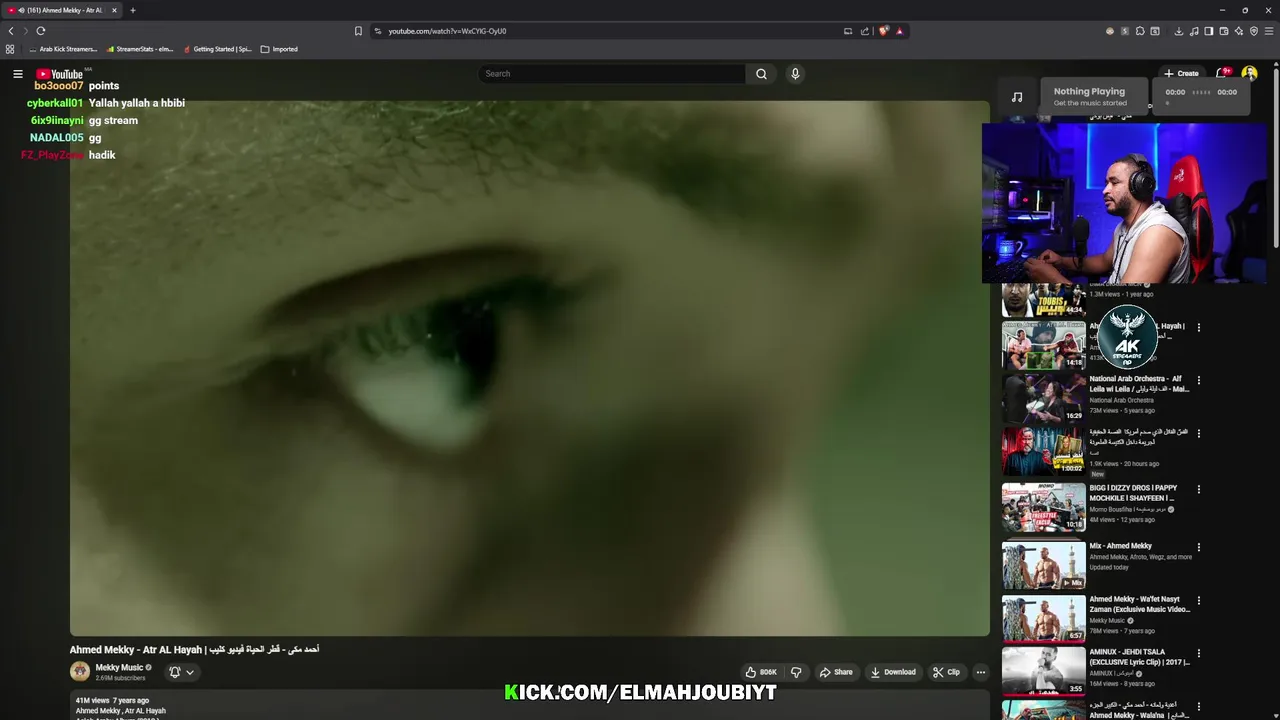
Task: Reload the page with the refresh icon
Action: pos(41,31)
